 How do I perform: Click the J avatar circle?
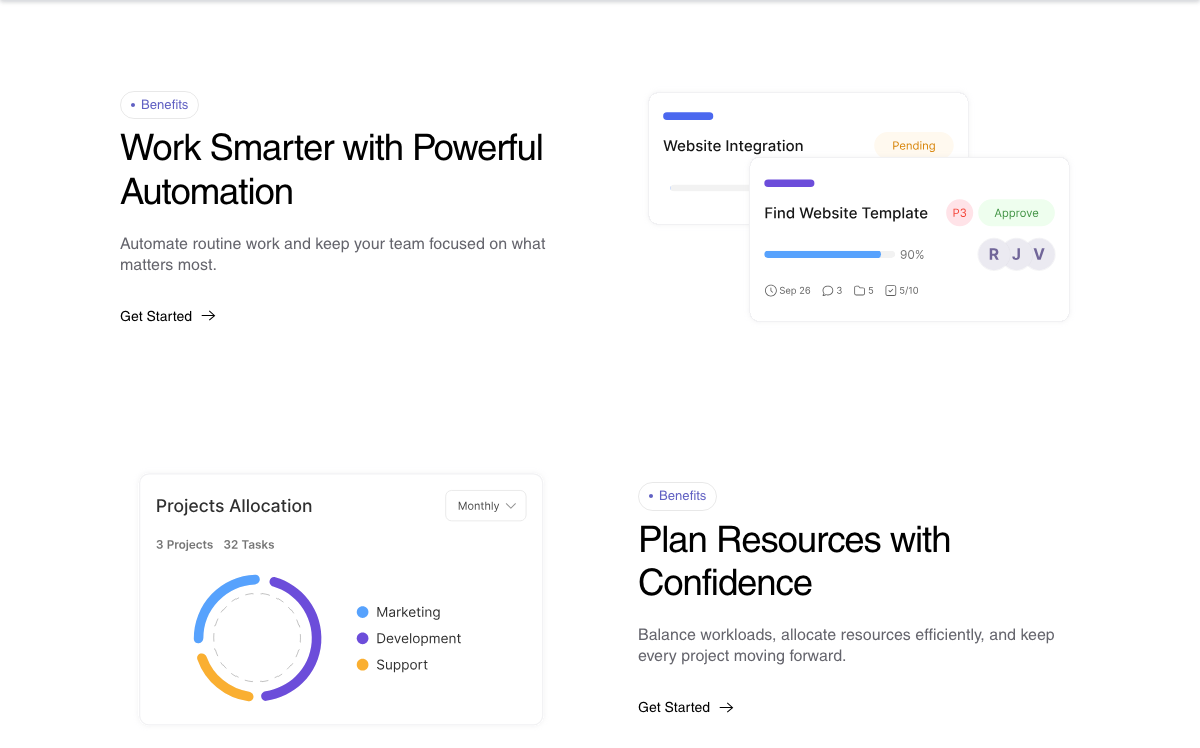1016,254
